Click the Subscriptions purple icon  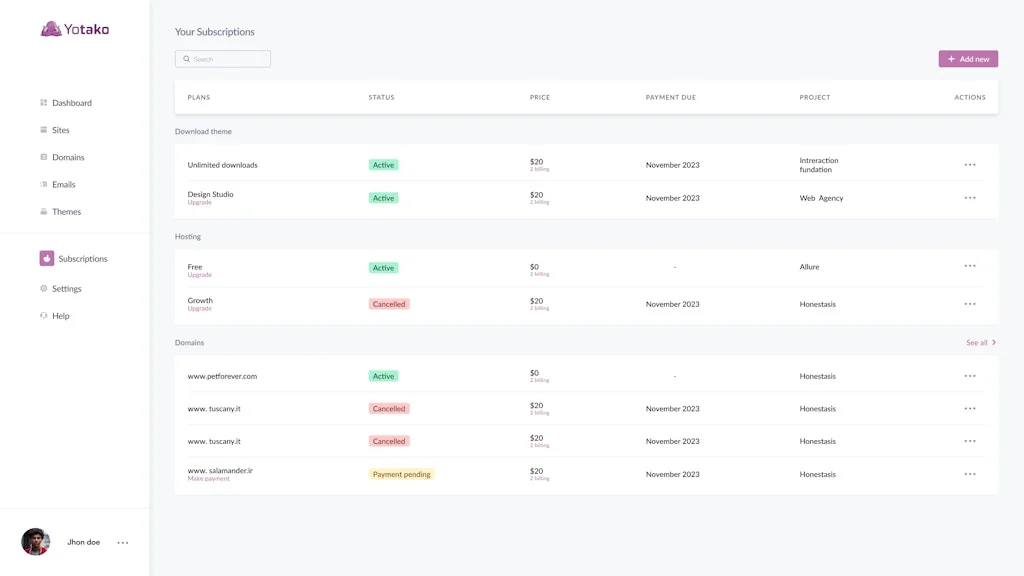pos(47,259)
